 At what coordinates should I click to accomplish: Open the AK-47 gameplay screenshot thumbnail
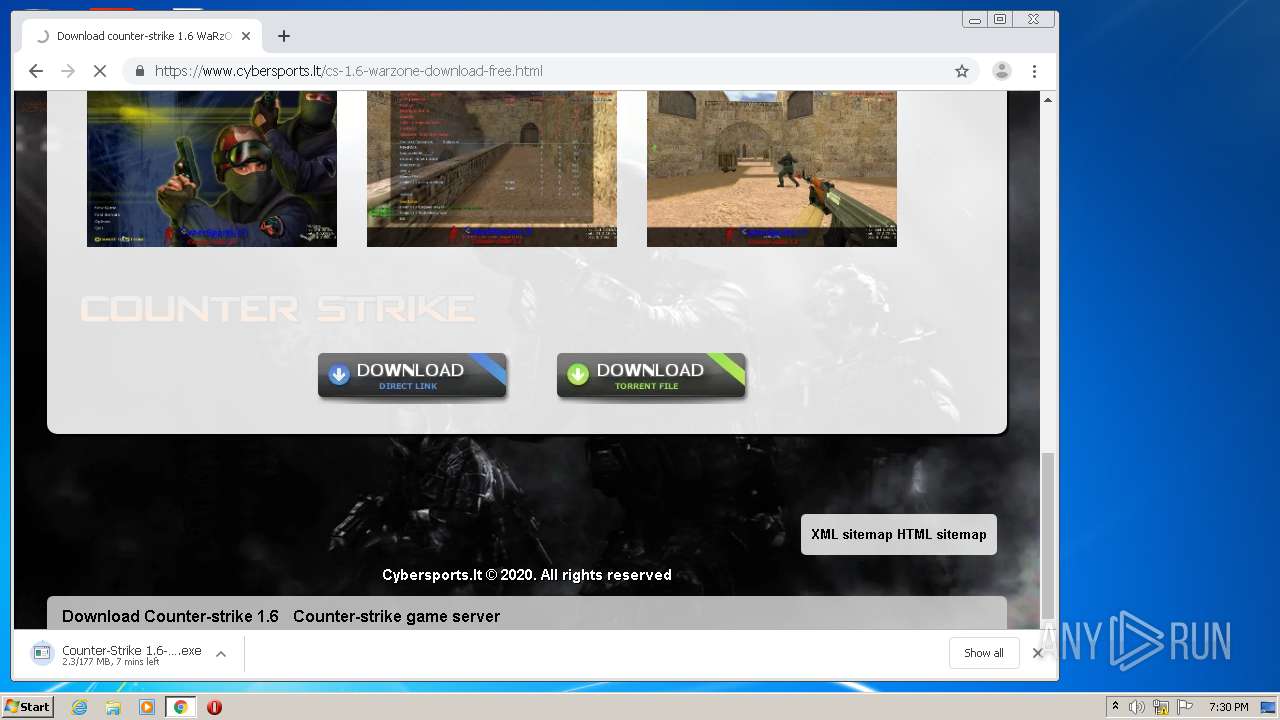click(x=772, y=168)
